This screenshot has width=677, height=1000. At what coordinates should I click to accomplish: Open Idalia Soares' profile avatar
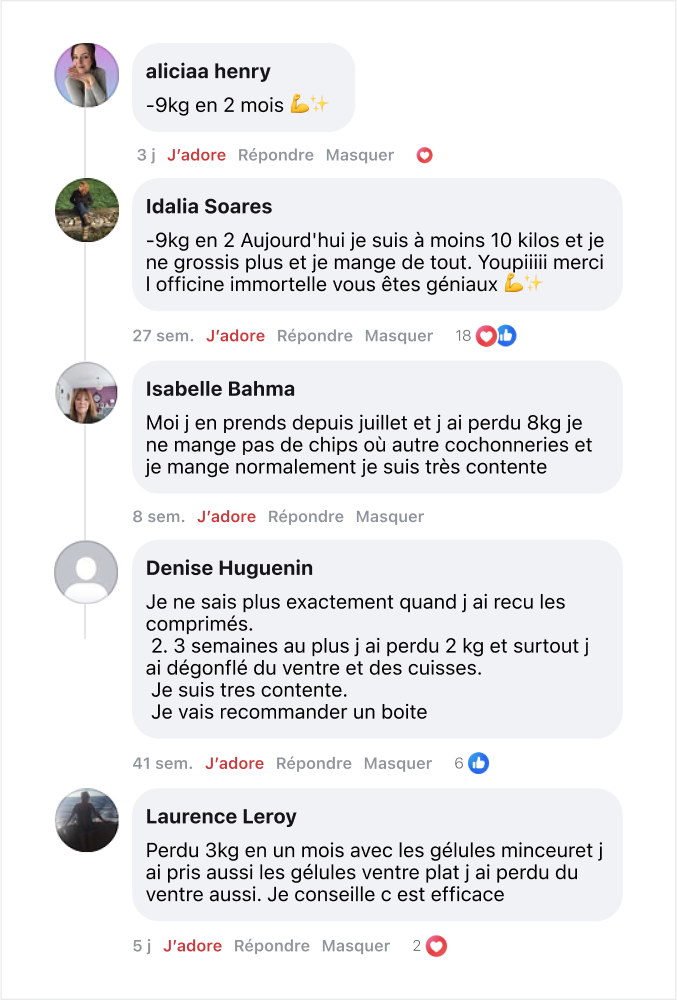coord(86,210)
